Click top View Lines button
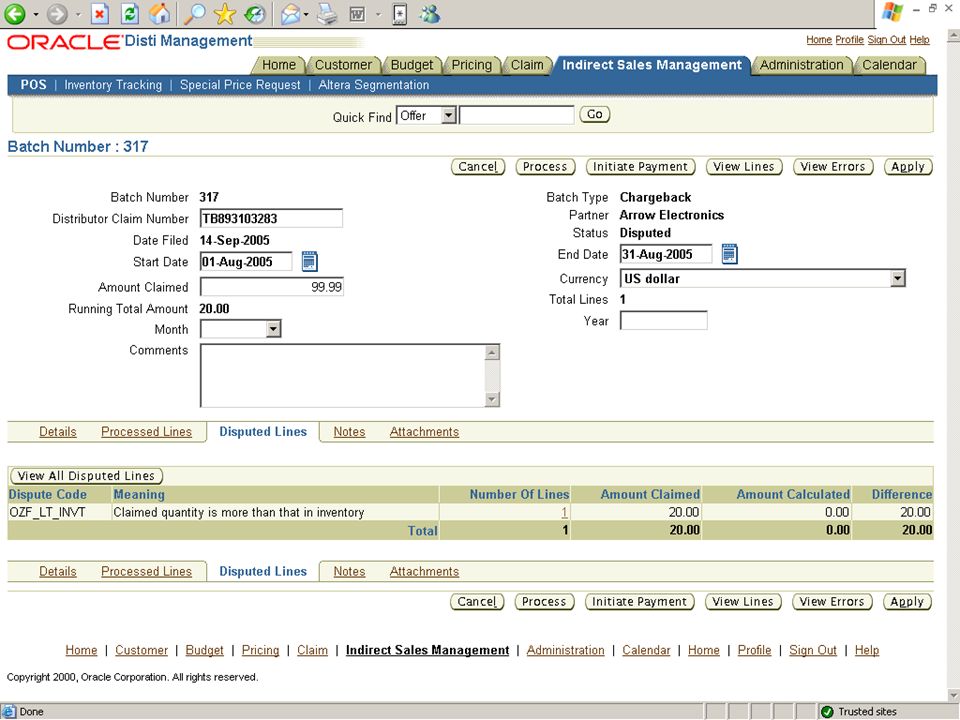This screenshot has width=960, height=720. [744, 167]
